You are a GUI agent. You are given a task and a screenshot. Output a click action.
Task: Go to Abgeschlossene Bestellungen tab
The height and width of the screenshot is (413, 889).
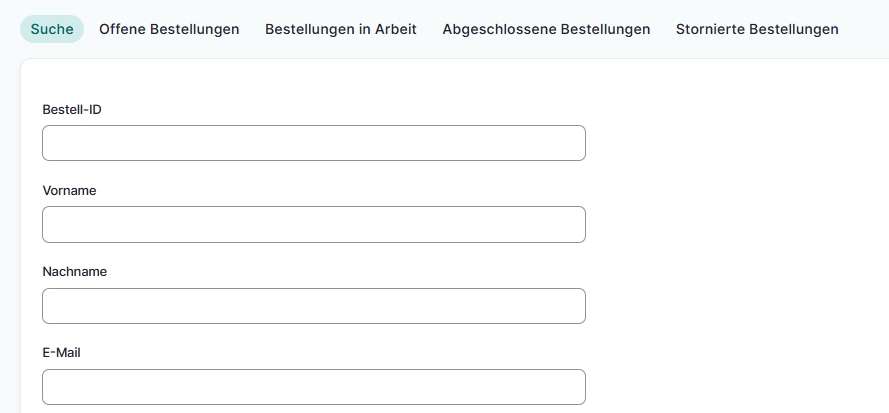(546, 29)
